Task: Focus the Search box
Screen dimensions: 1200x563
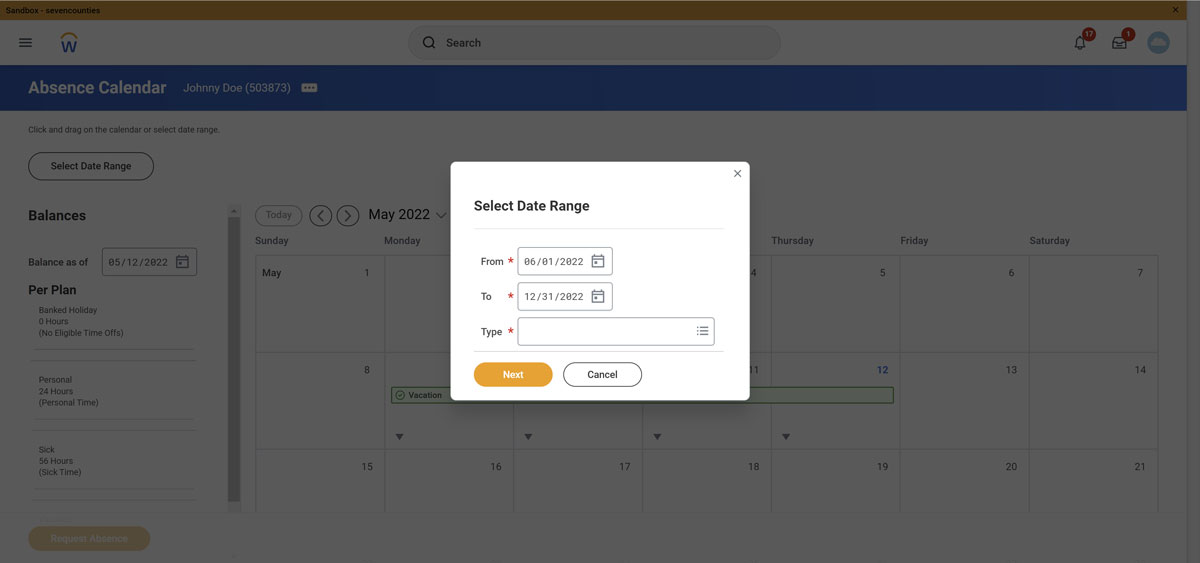Action: pyautogui.click(x=594, y=43)
